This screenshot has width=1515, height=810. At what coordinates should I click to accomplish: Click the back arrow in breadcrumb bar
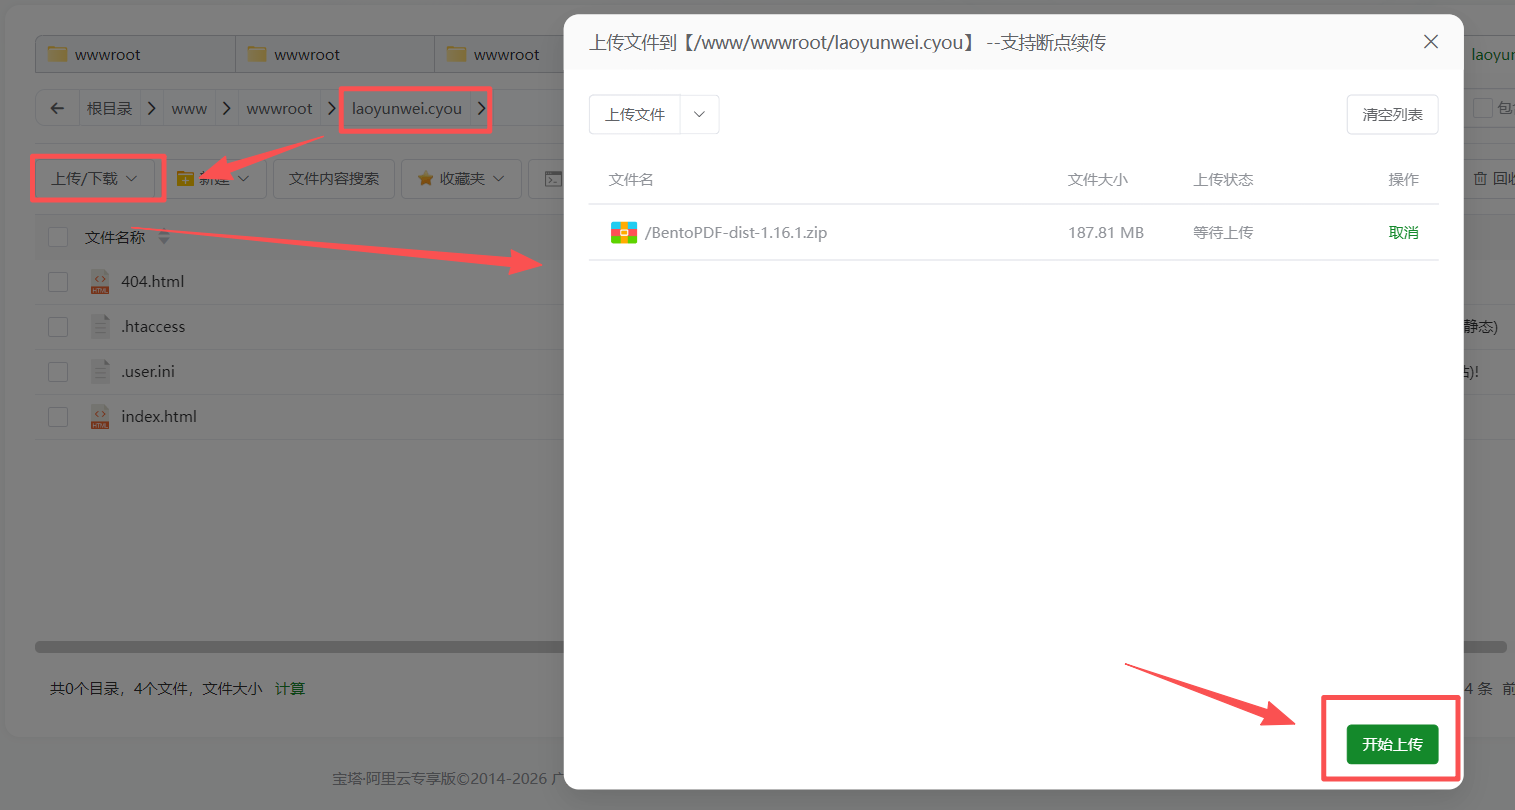click(57, 108)
